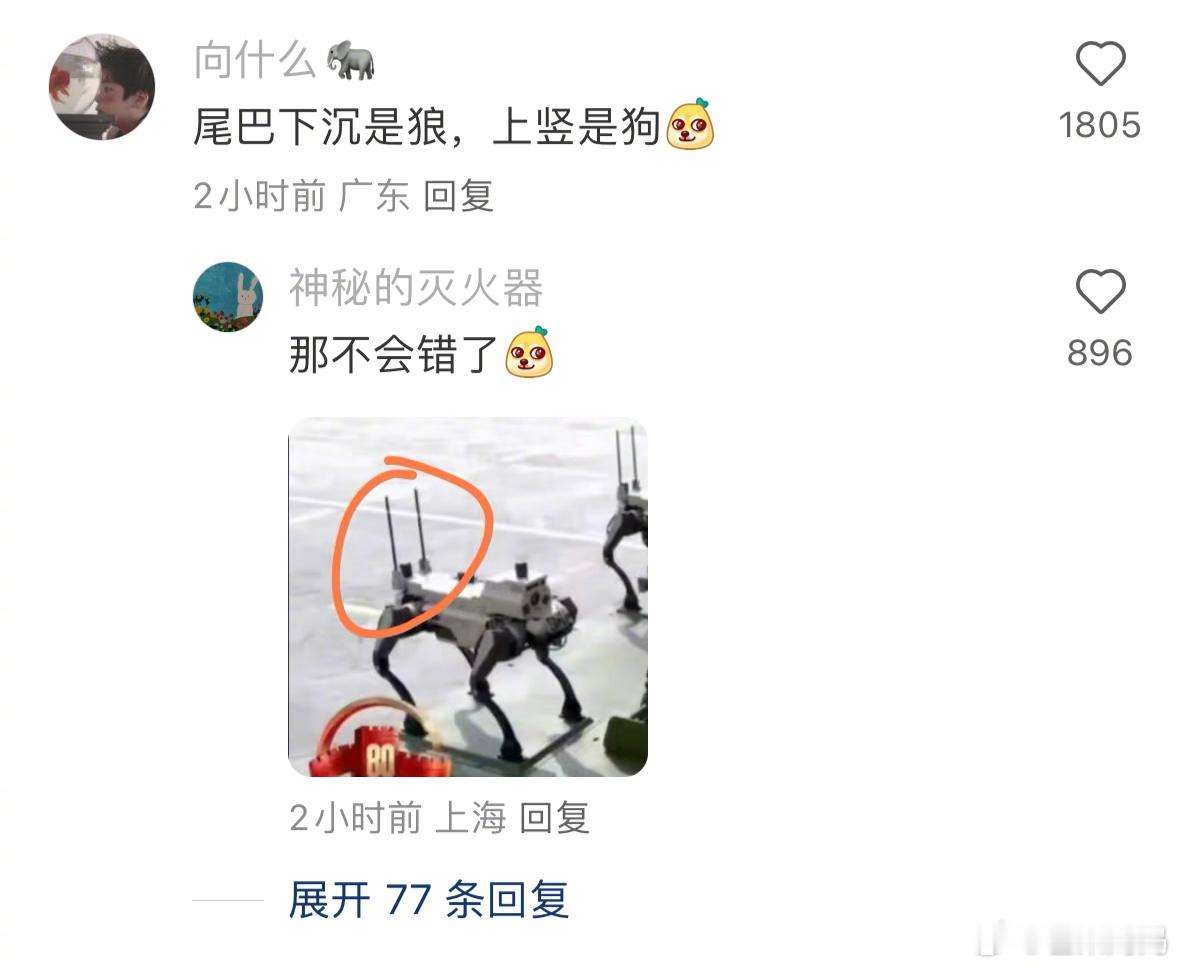Tap the elephant emoji beside 向什么
The image size is (1179, 968).
[351, 61]
